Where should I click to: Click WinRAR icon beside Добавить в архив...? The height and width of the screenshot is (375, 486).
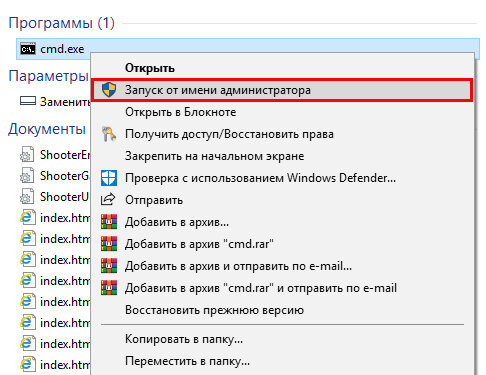click(x=109, y=222)
